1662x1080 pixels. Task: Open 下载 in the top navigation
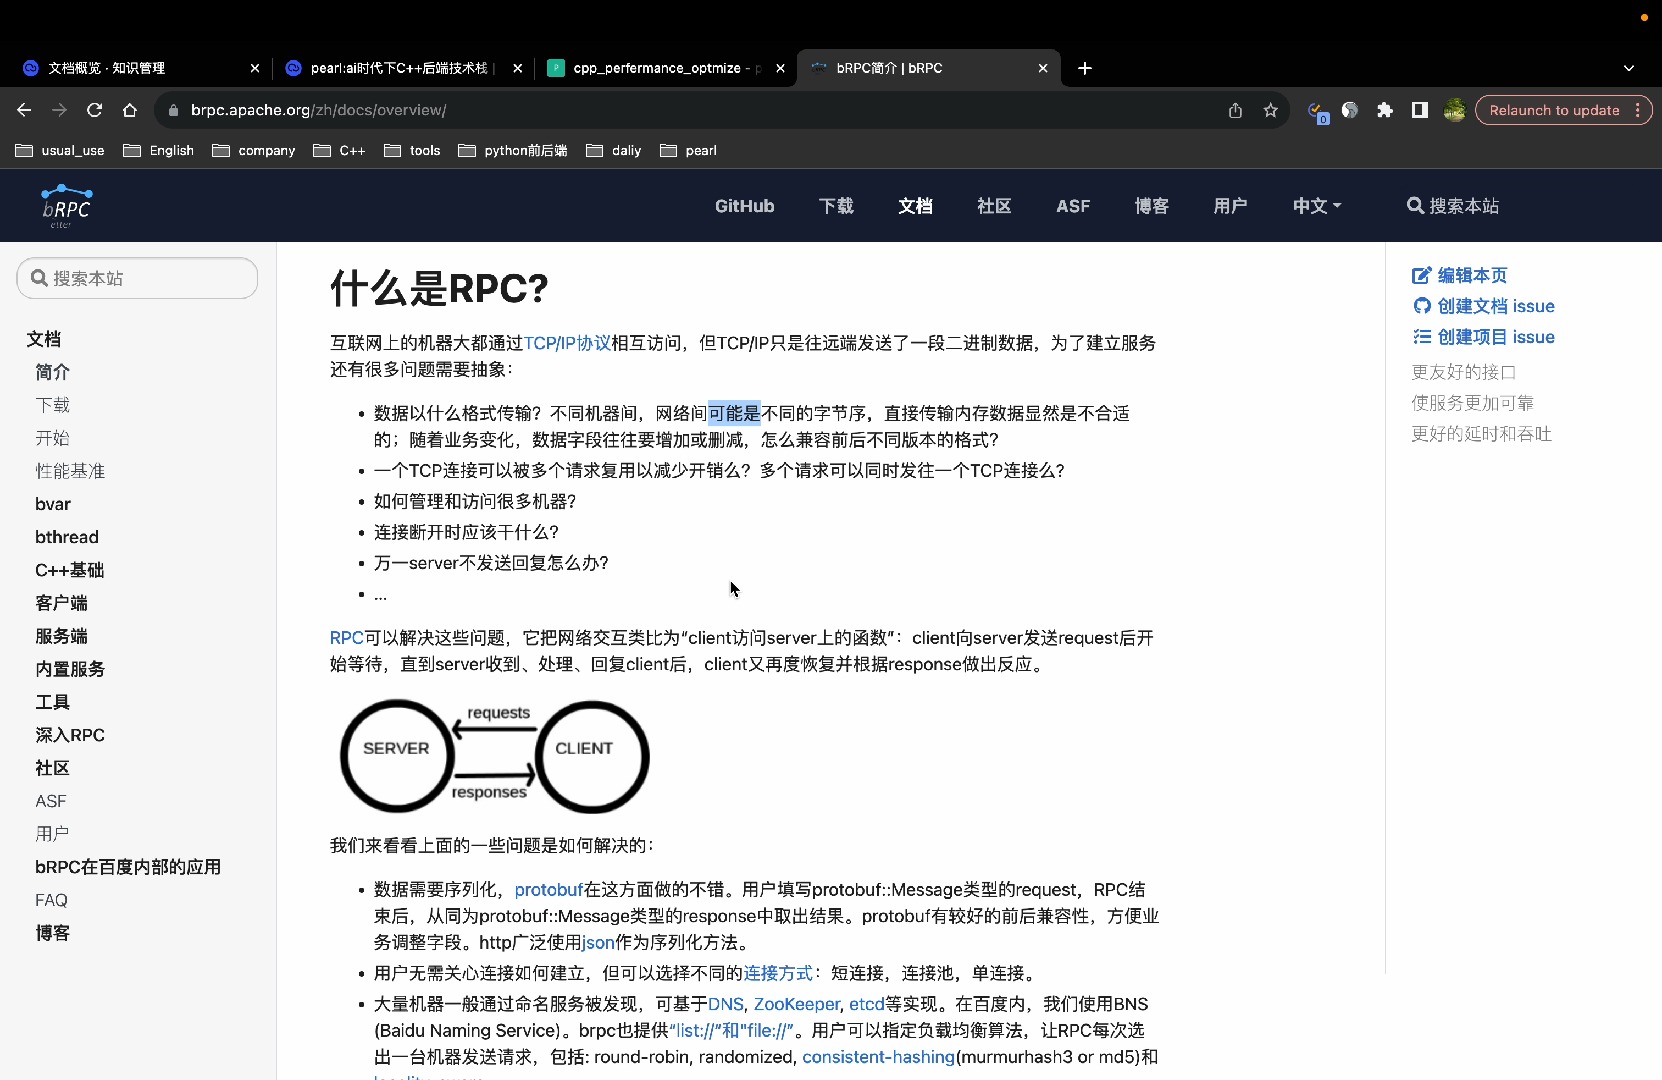836,206
